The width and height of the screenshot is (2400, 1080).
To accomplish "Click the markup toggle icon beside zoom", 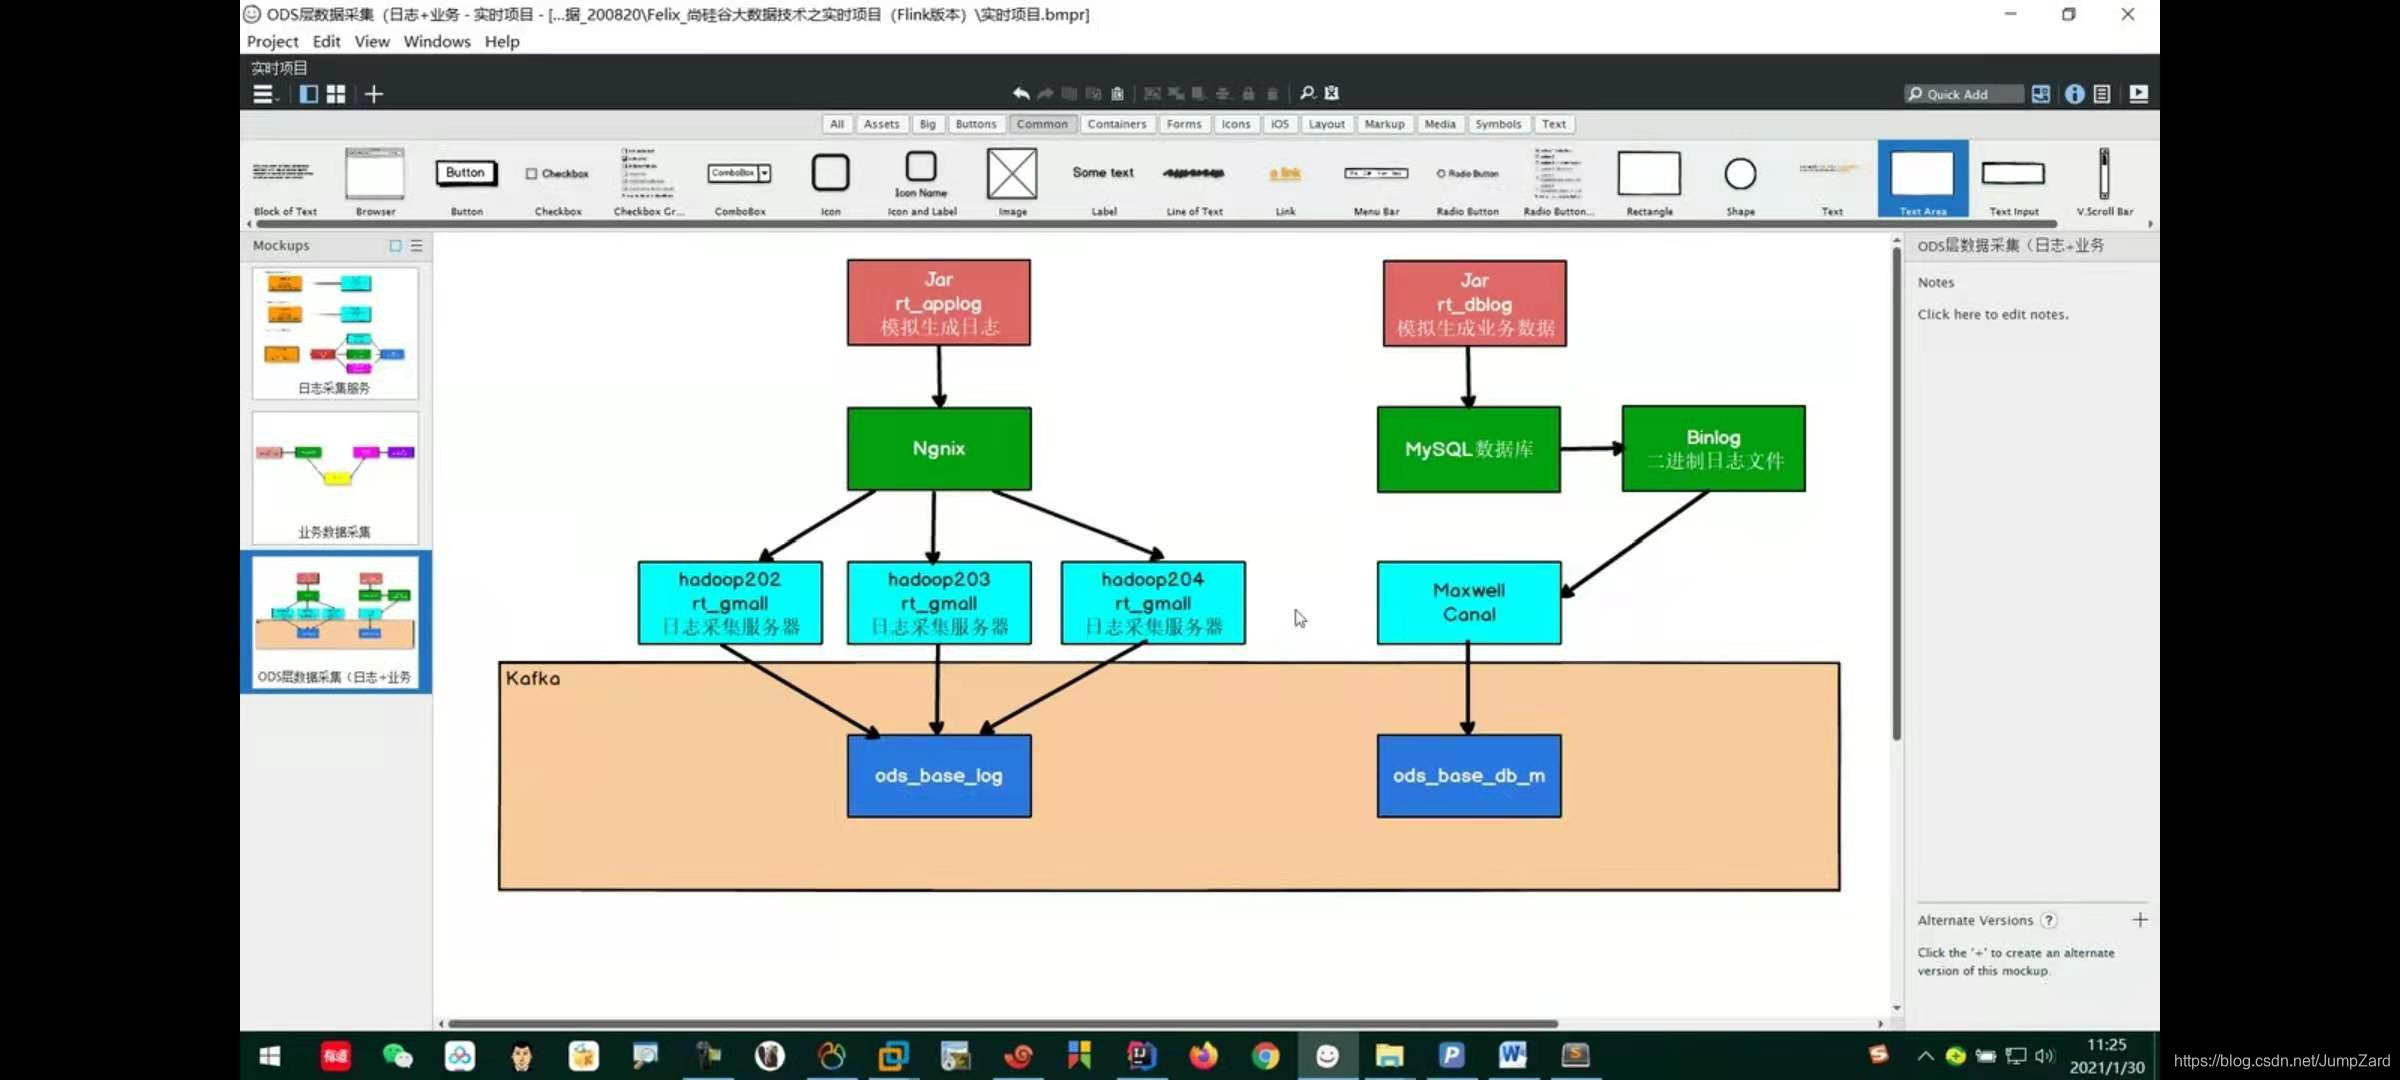I will click(1332, 93).
